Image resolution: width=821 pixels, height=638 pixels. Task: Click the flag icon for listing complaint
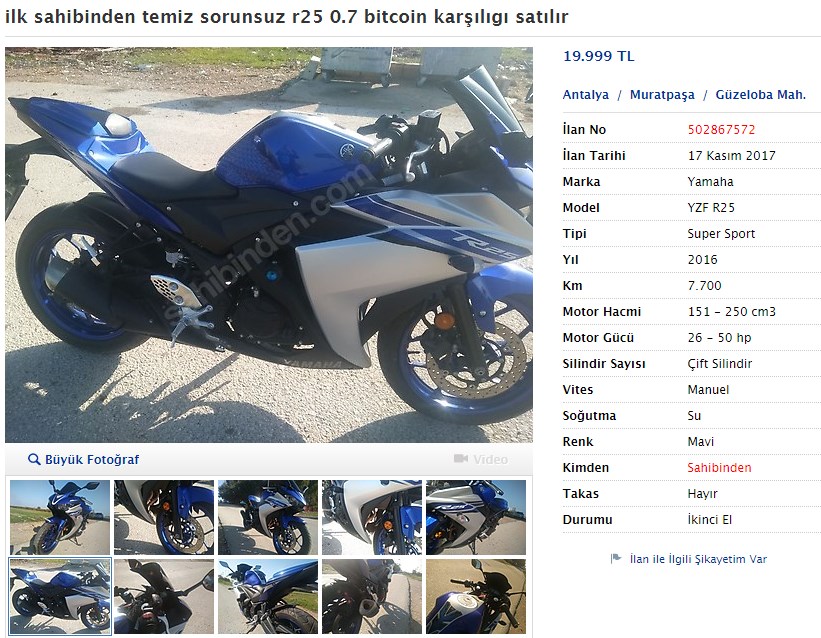[x=616, y=559]
